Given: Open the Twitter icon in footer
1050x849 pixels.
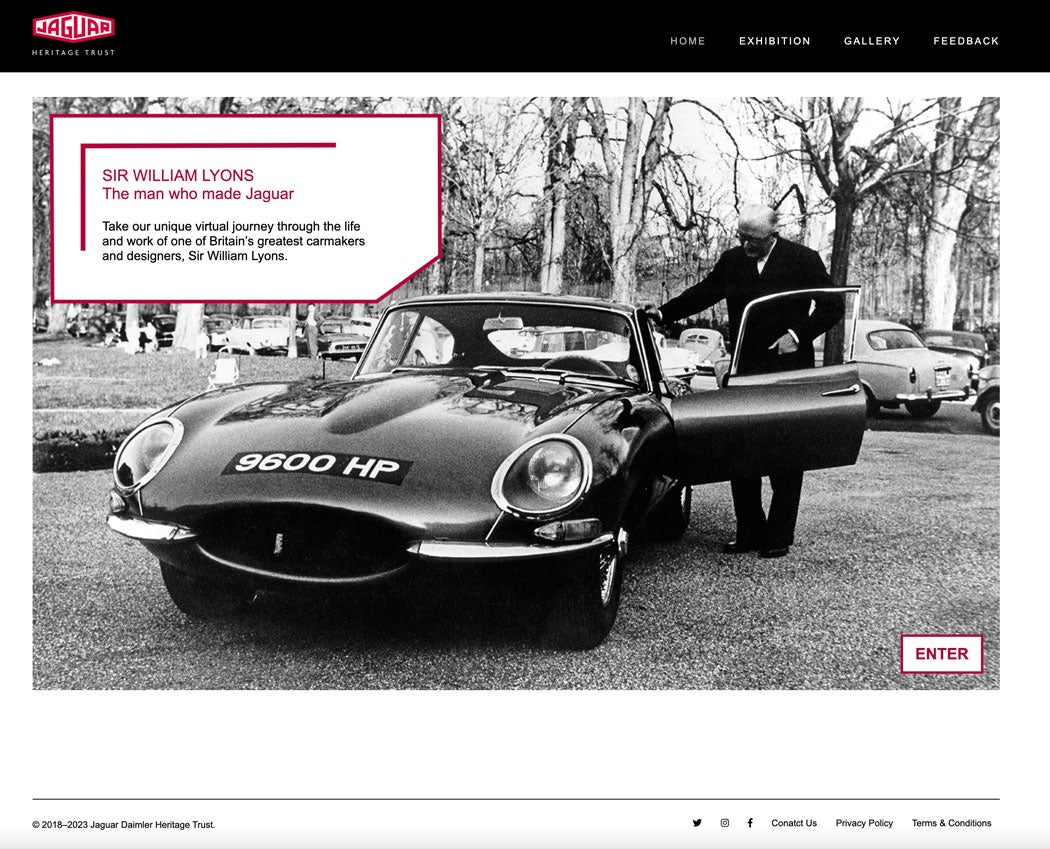Looking at the screenshot, I should [697, 823].
